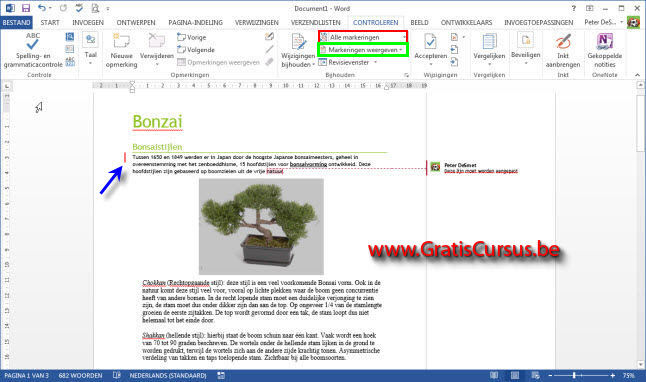Switch to the INVOEGEN ribbon tab
Screen dimensions: 646x382
(x=88, y=22)
